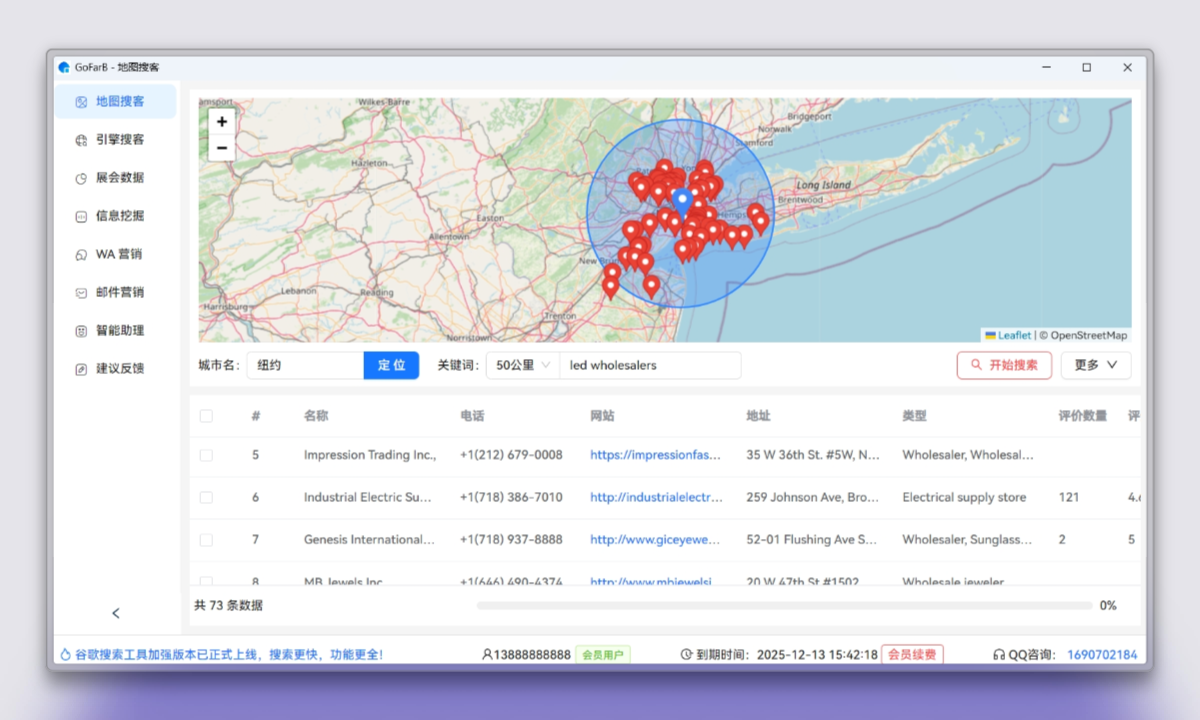The width and height of the screenshot is (1200, 720).
Task: Click phone number +1(718) 386-7010
Action: [x=511, y=497]
